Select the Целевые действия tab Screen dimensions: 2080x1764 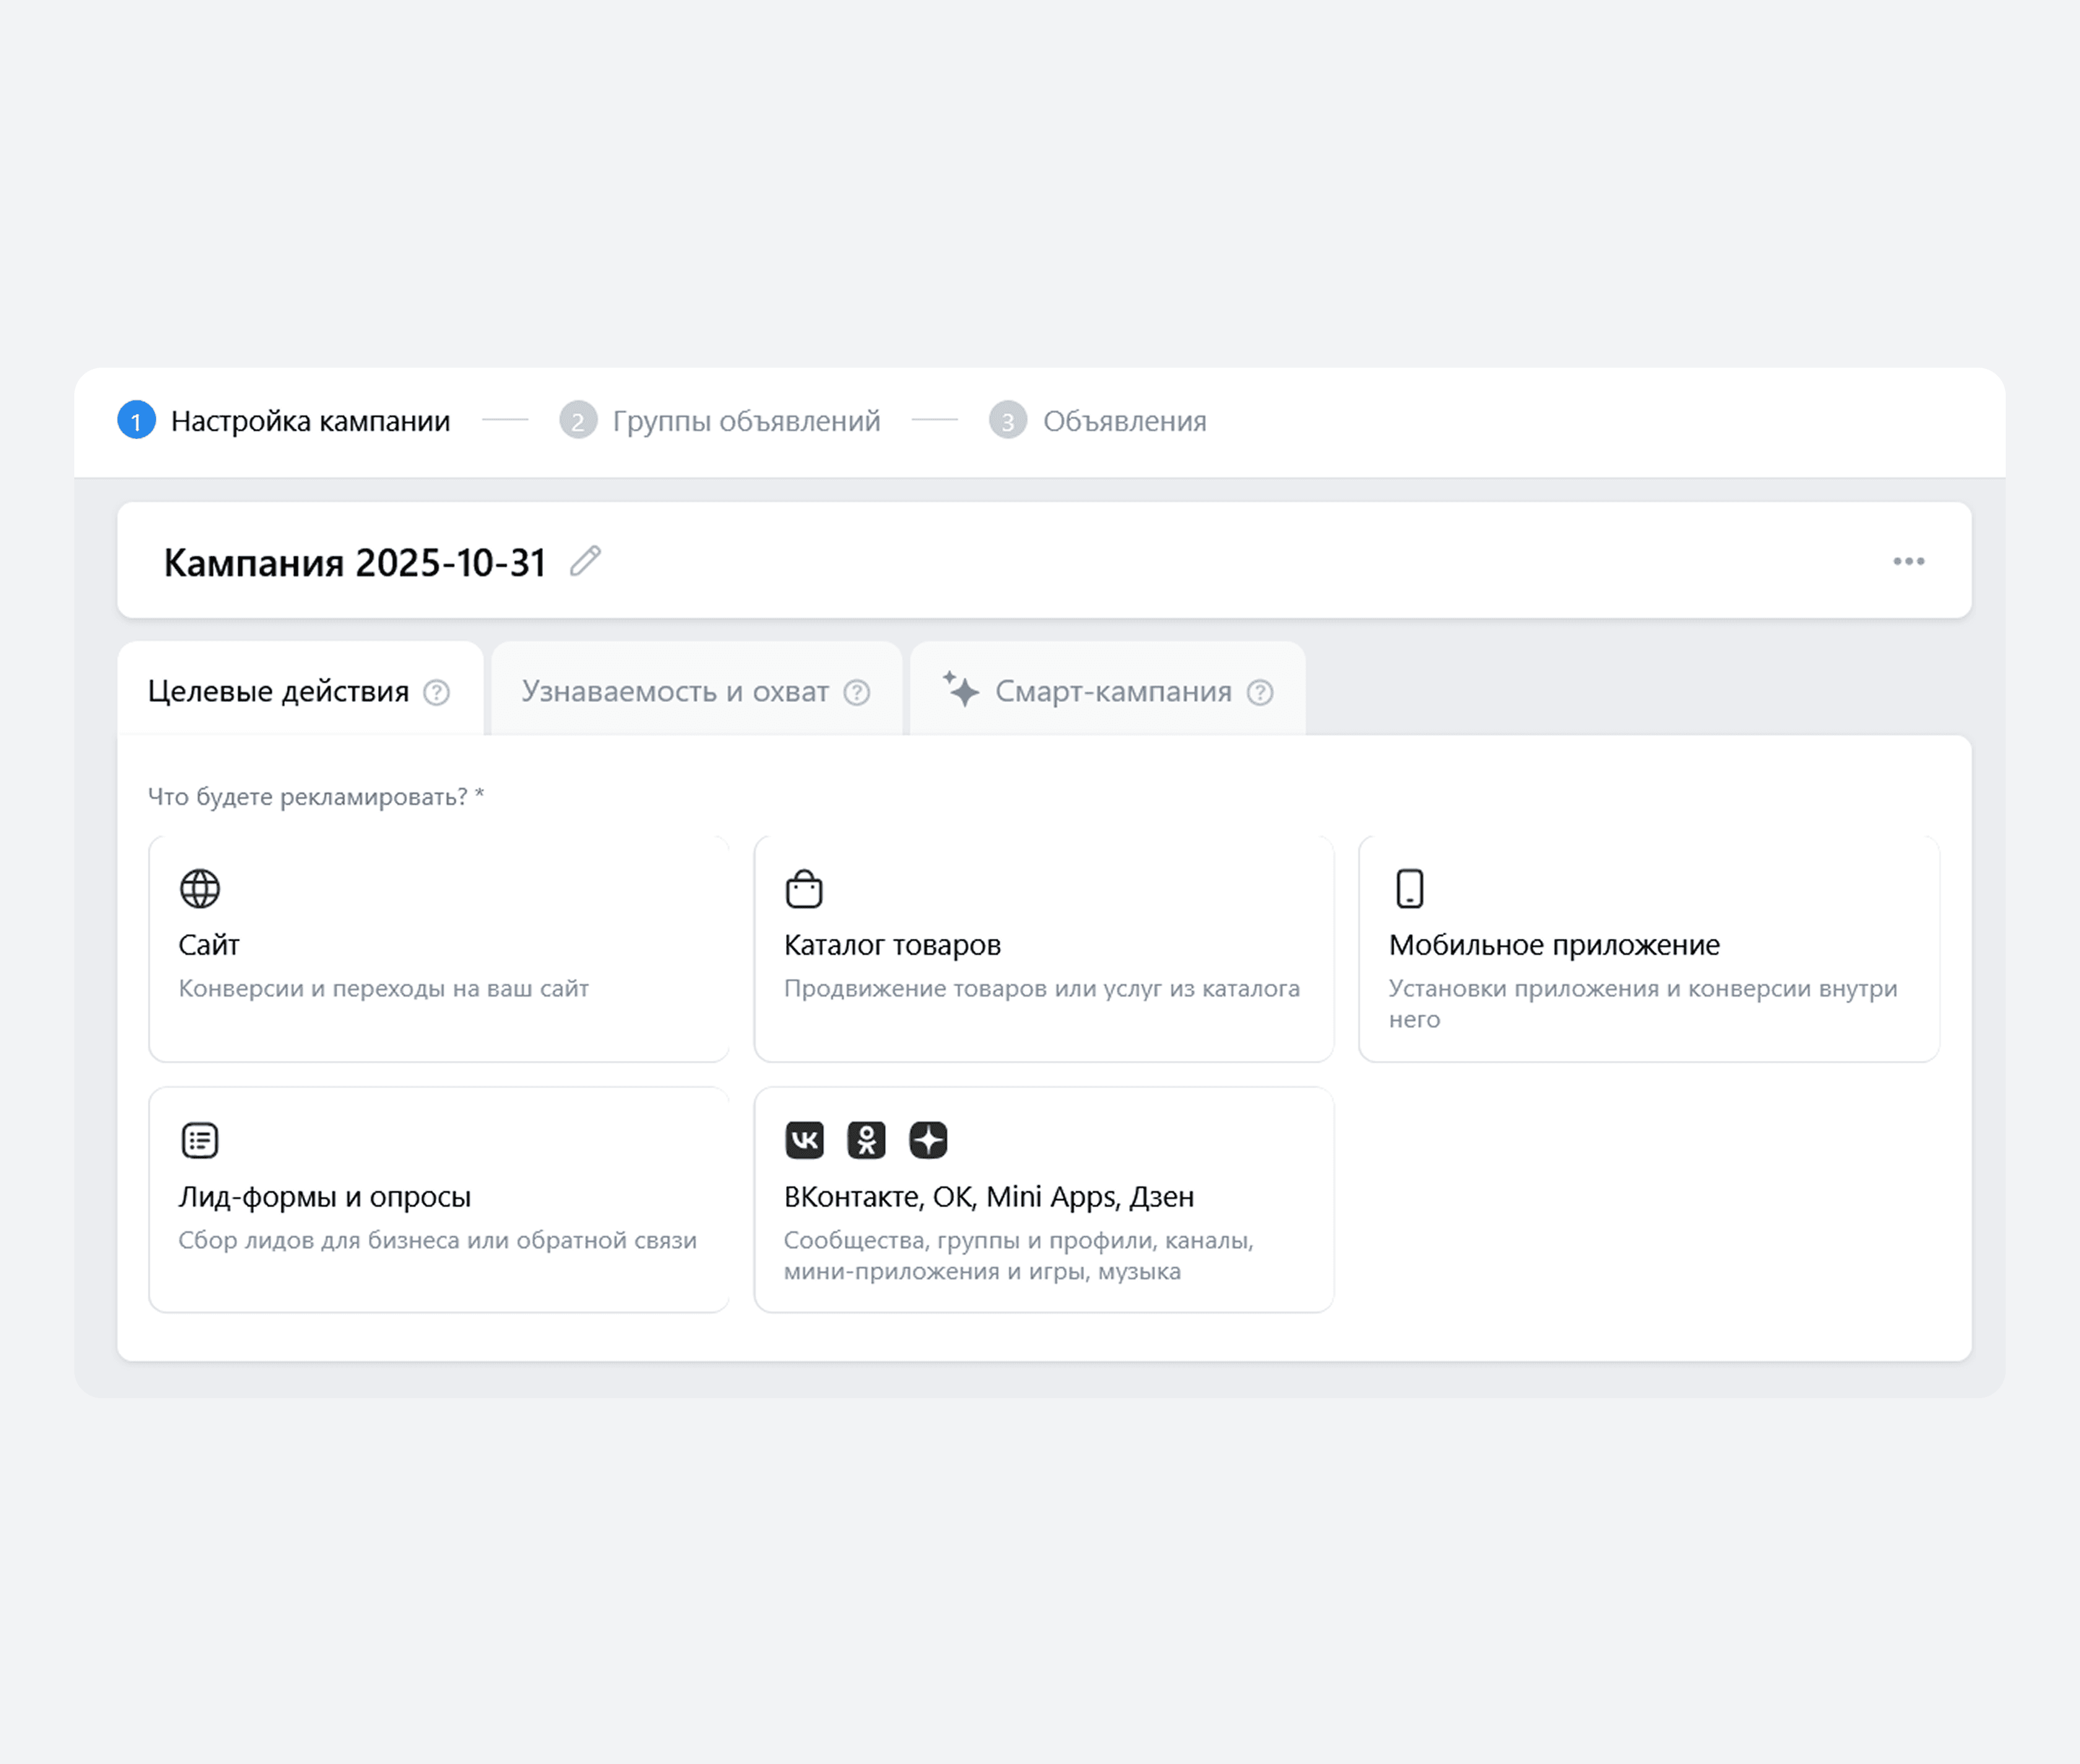pyautogui.click(x=278, y=691)
